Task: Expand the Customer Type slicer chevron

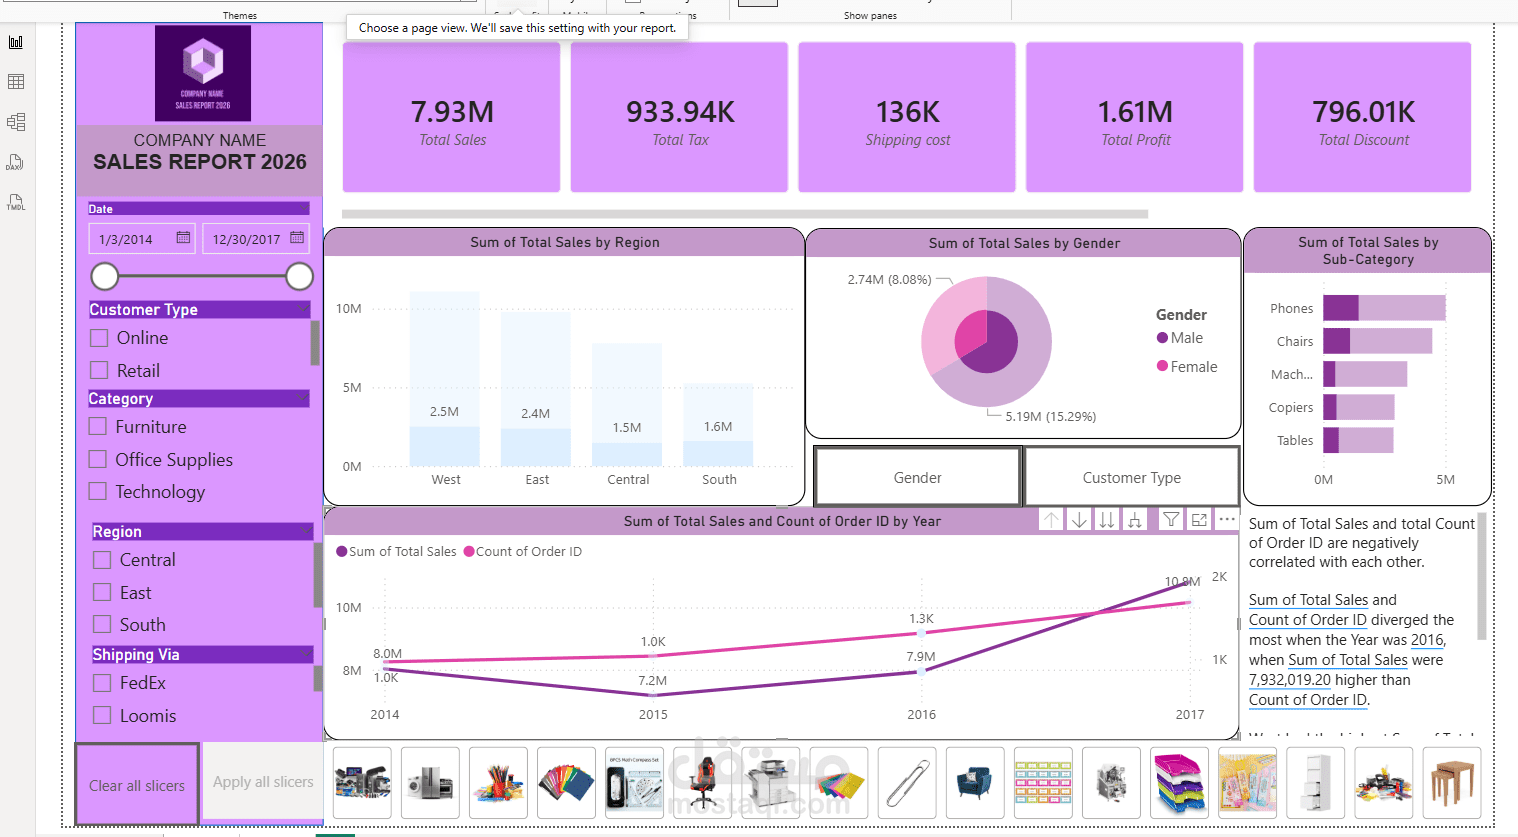Action: pos(301,309)
